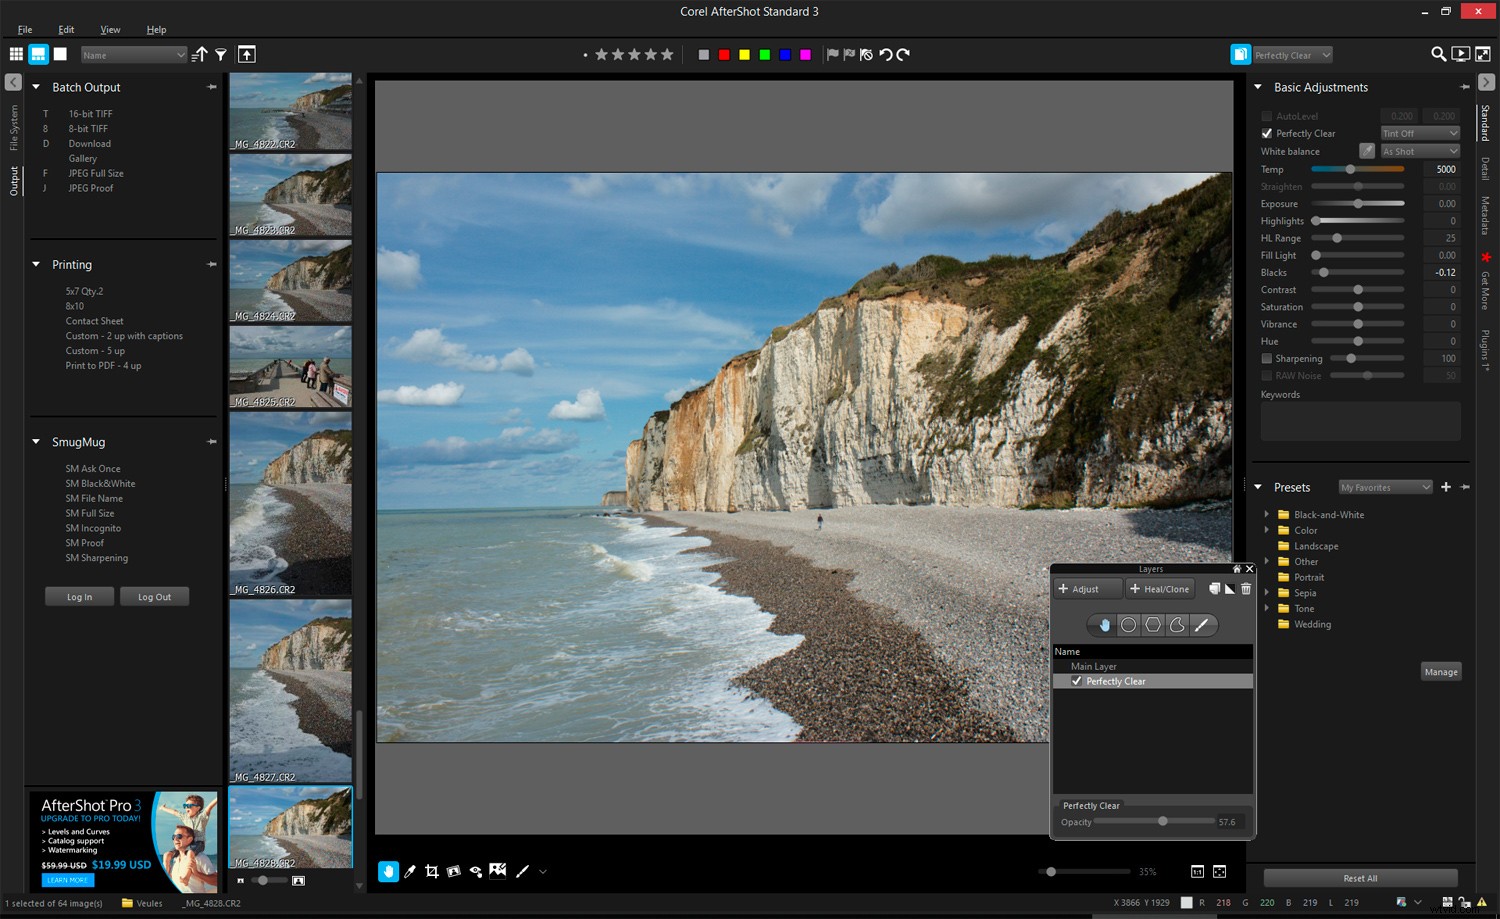This screenshot has width=1500, height=919.
Task: Activate the Straighten tool
Action: pos(453,871)
